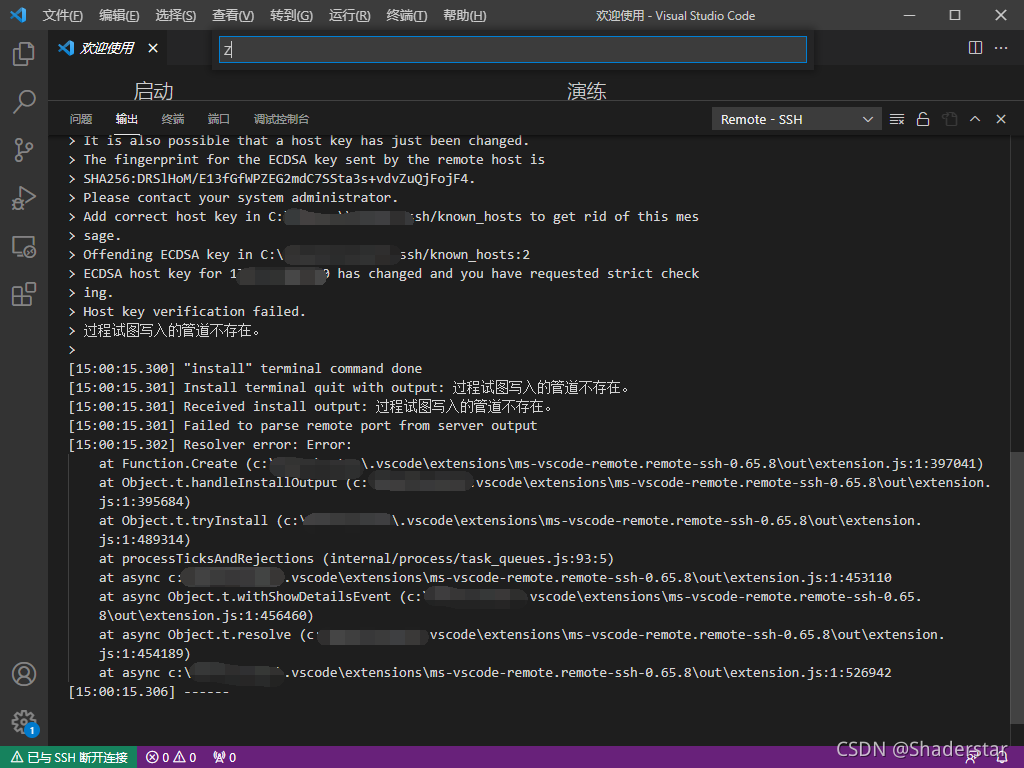The image size is (1024, 768).
Task: Click the 'Resolver error: Error:' log line
Action: [210, 445]
